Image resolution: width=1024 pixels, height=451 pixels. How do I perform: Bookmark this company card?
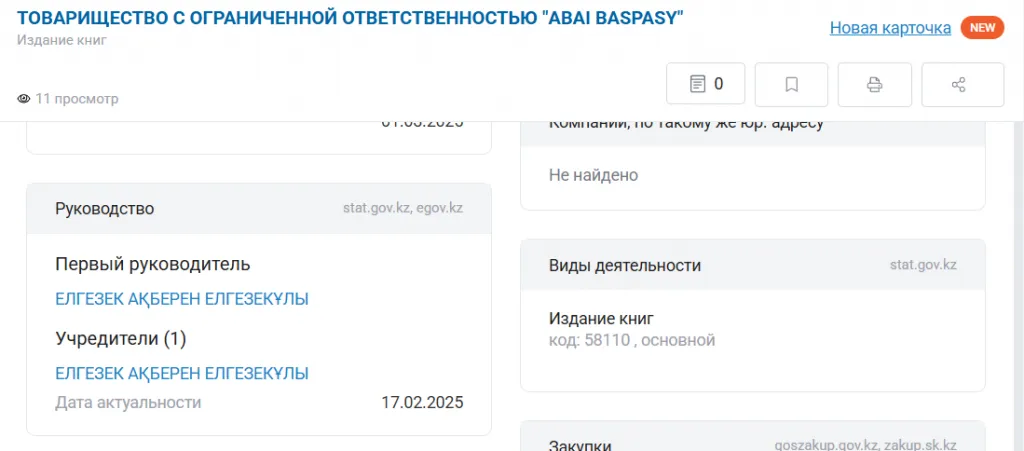click(791, 84)
